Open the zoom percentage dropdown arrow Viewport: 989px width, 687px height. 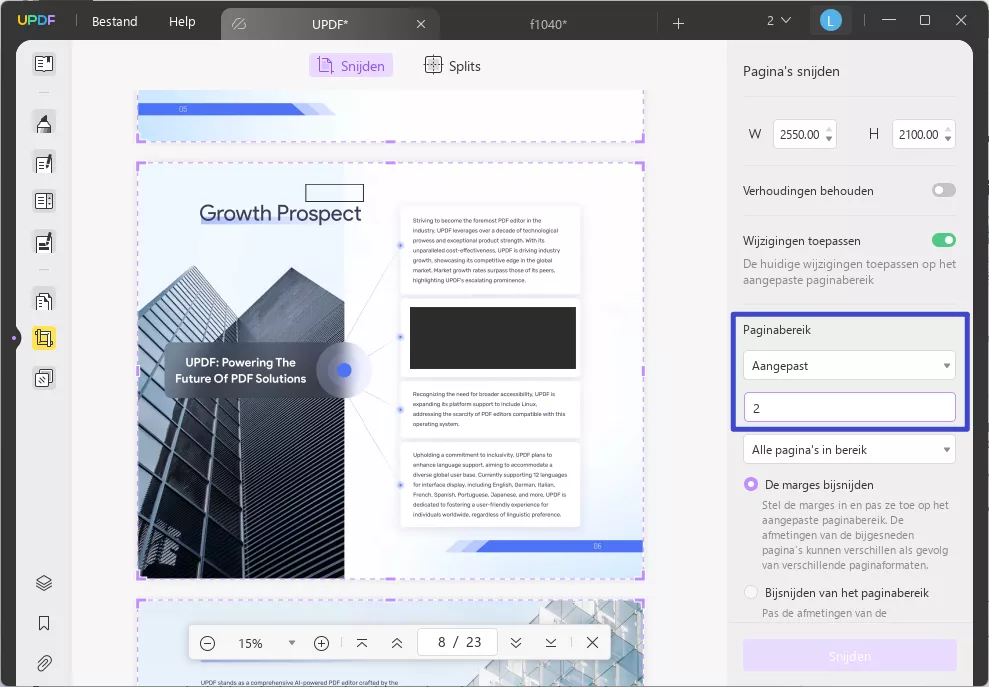click(x=291, y=643)
